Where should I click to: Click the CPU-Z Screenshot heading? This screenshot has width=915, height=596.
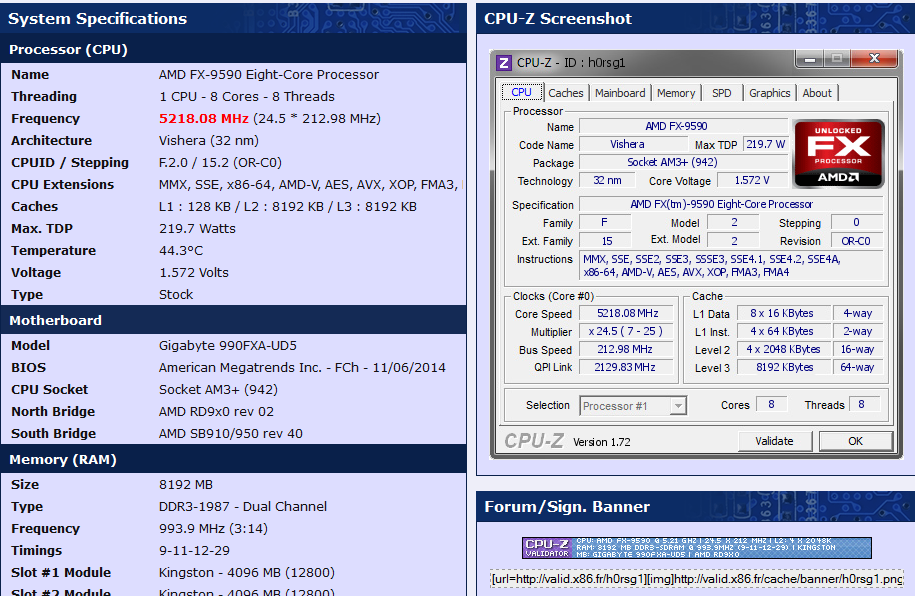558,19
